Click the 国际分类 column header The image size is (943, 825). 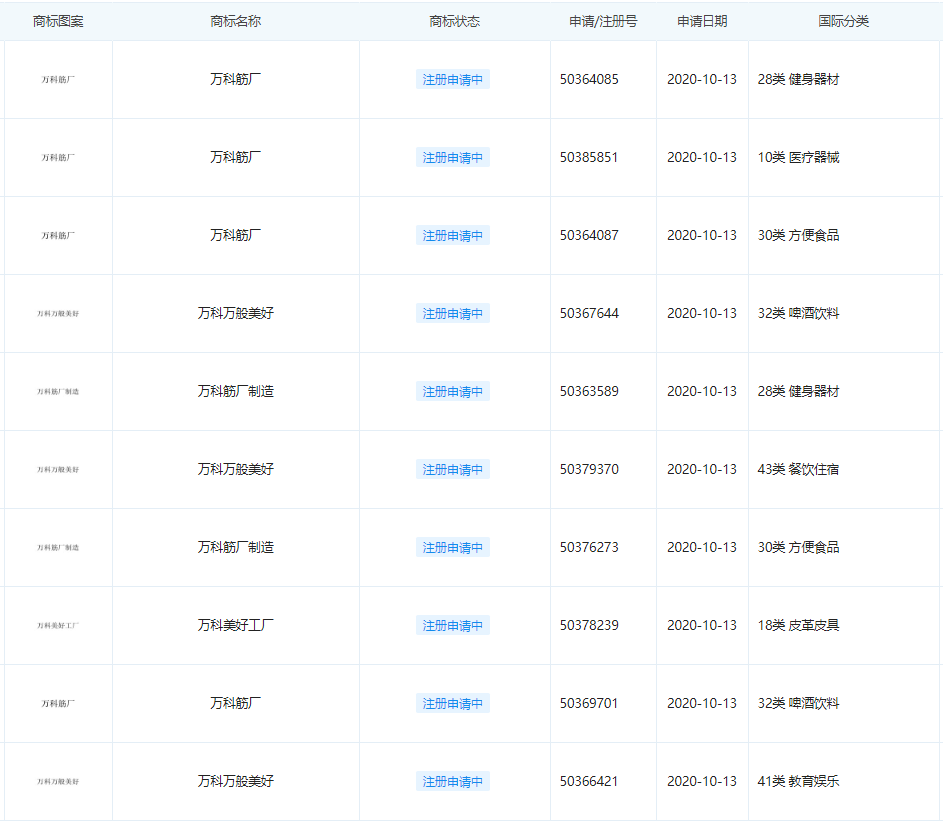coord(843,22)
